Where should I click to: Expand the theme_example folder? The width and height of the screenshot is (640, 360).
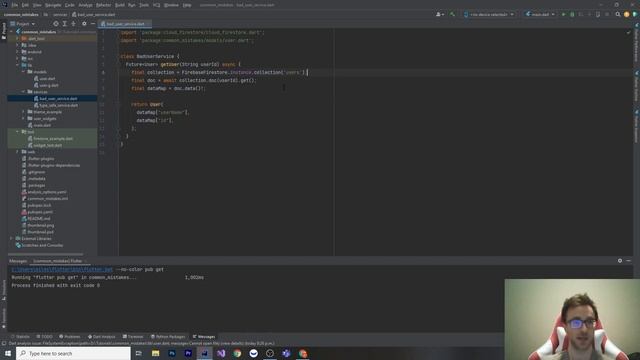pos(24,112)
